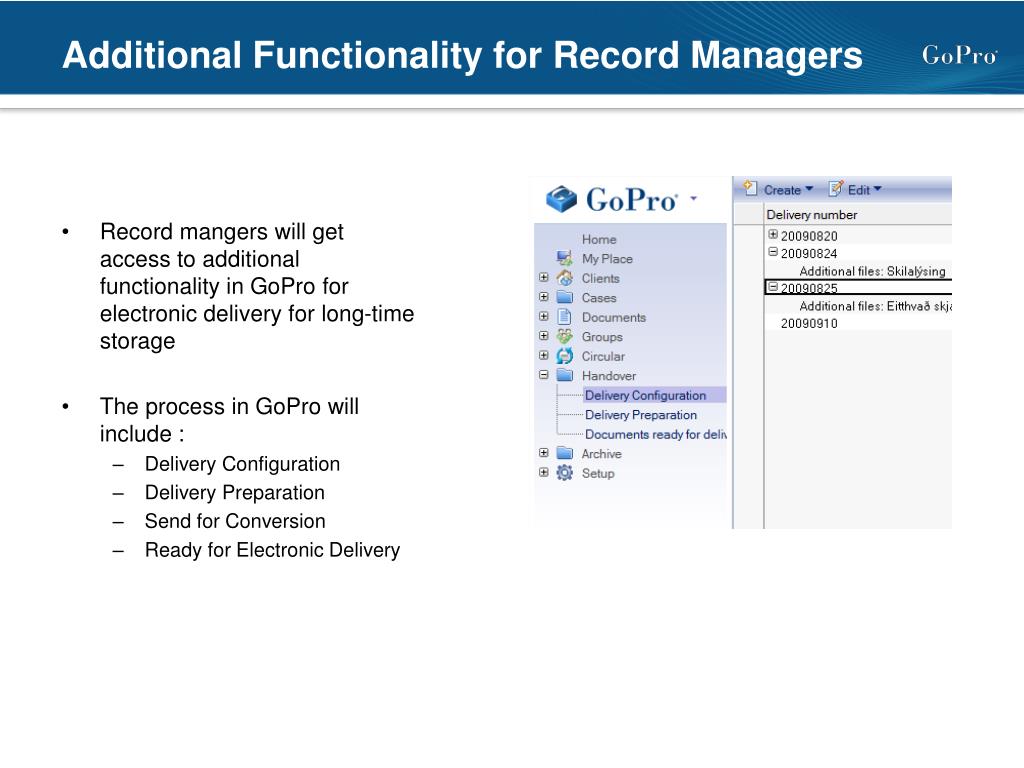The image size is (1024, 768).
Task: Expand the Documents tree node
Action: click(543, 316)
